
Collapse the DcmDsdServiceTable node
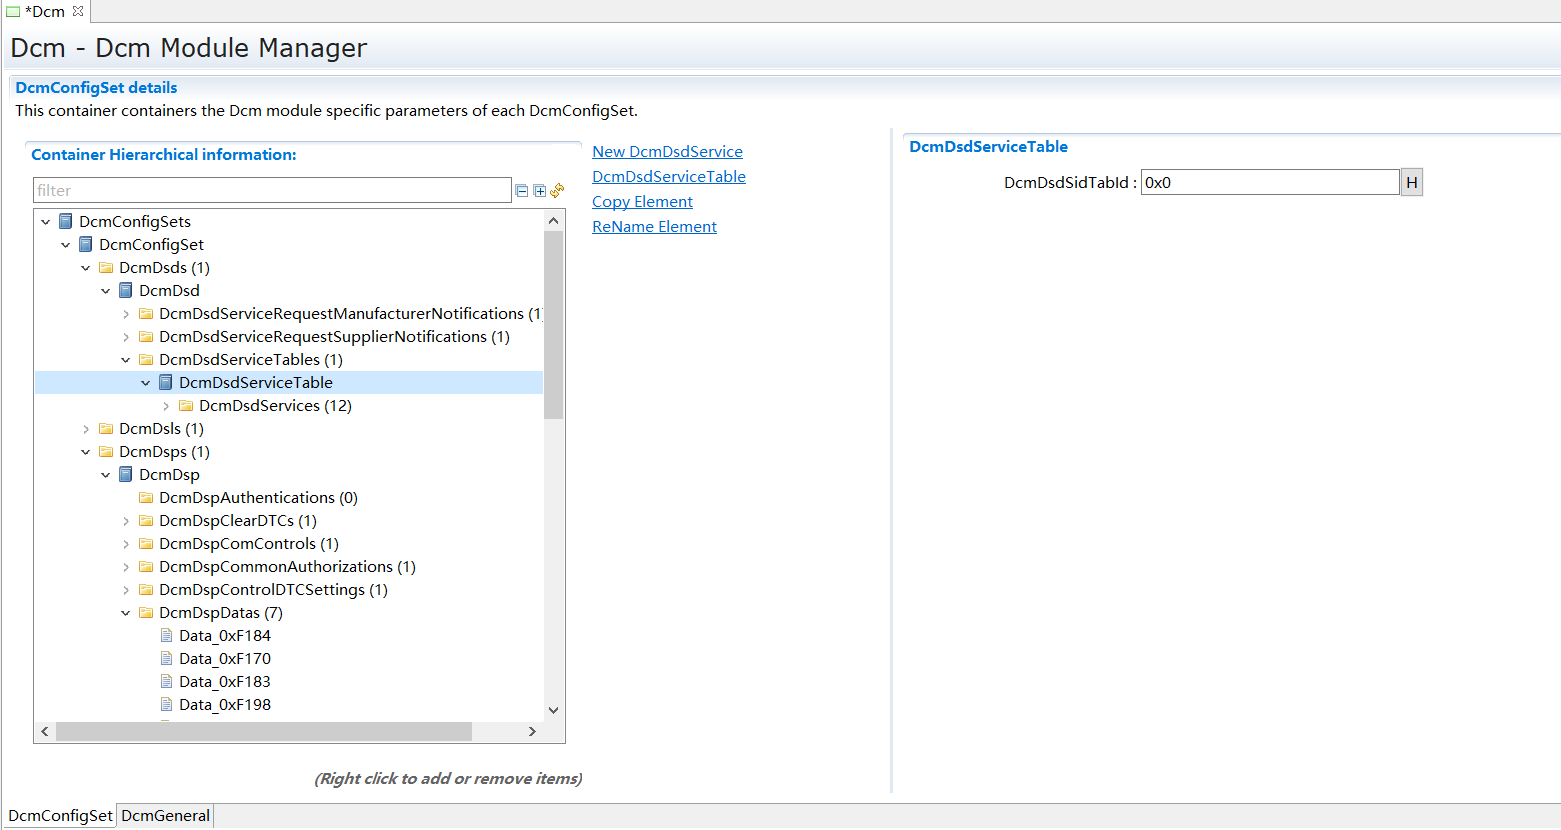[x=146, y=383]
